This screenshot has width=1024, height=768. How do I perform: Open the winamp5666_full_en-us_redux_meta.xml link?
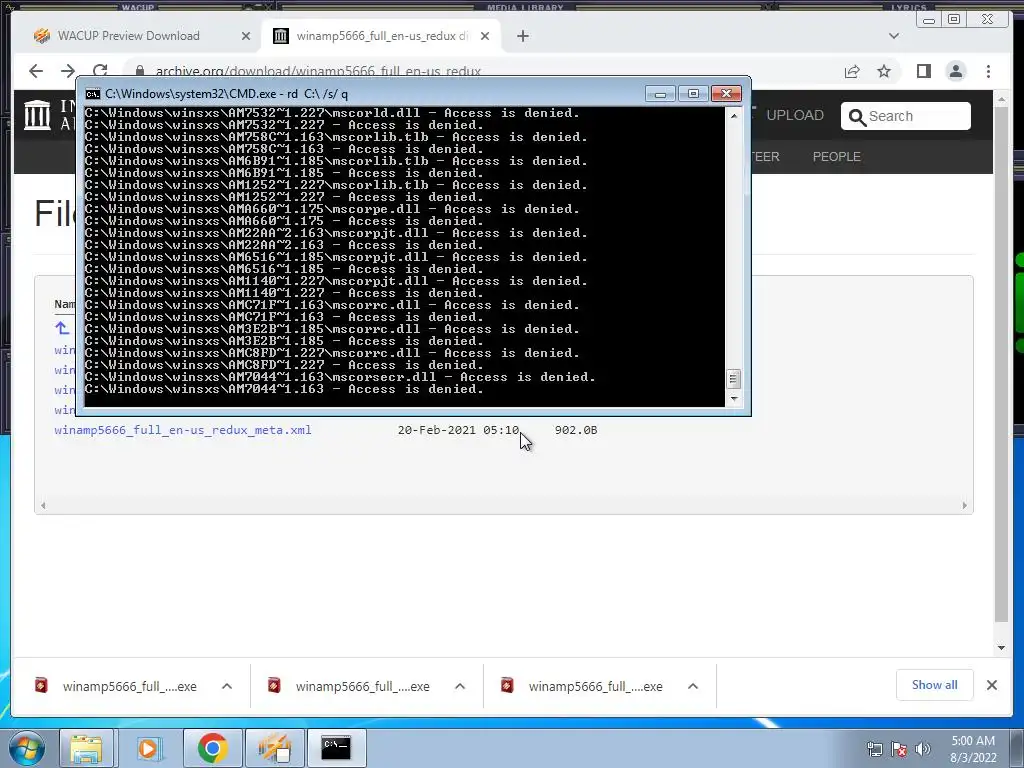tap(183, 430)
